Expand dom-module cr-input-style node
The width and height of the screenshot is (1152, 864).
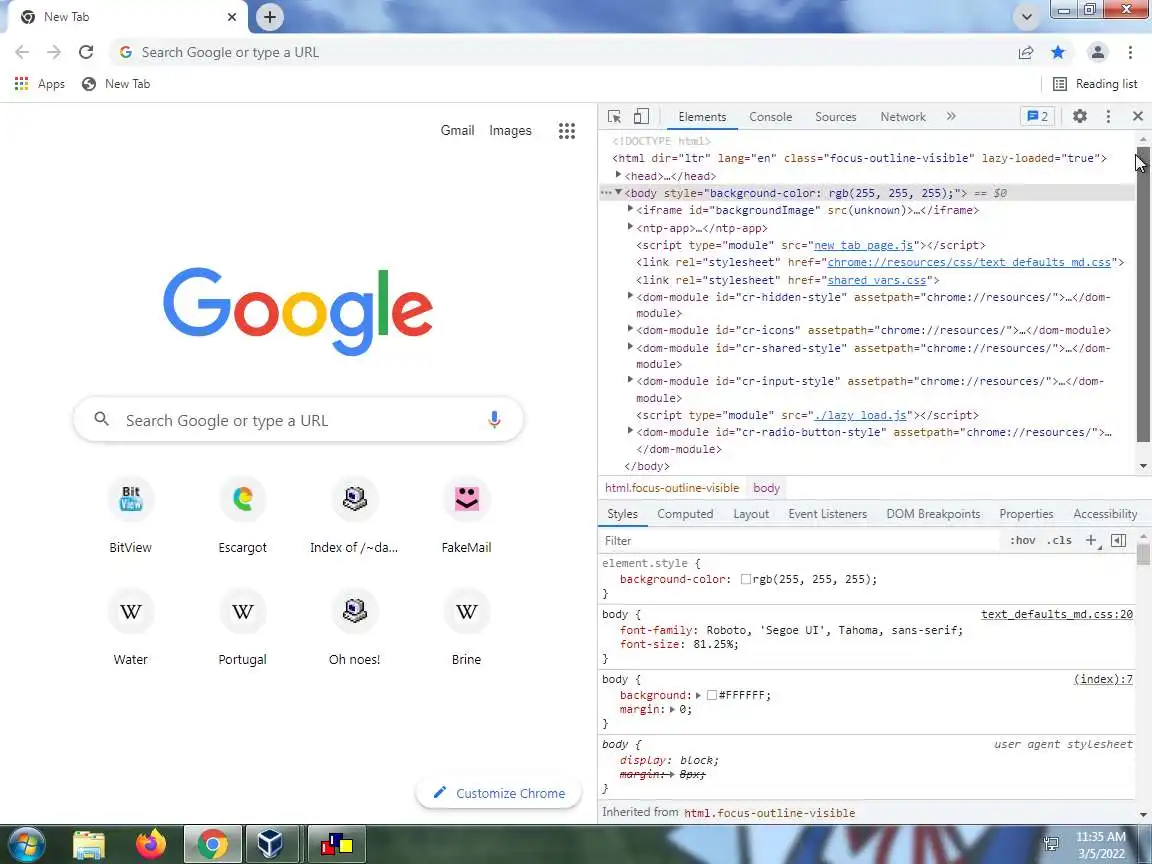[630, 380]
